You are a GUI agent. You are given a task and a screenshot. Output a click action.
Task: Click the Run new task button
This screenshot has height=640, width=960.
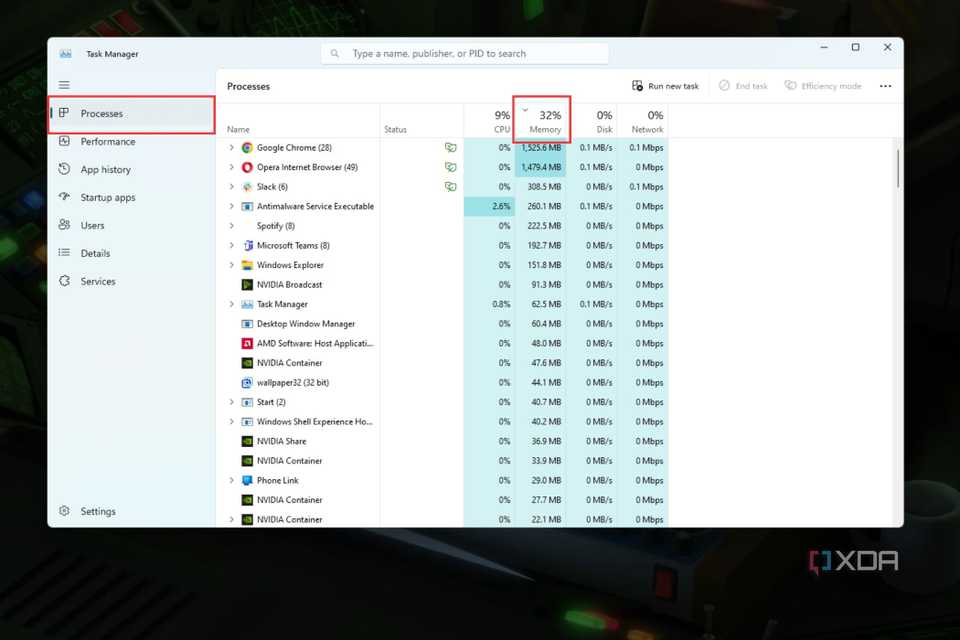[x=665, y=86]
